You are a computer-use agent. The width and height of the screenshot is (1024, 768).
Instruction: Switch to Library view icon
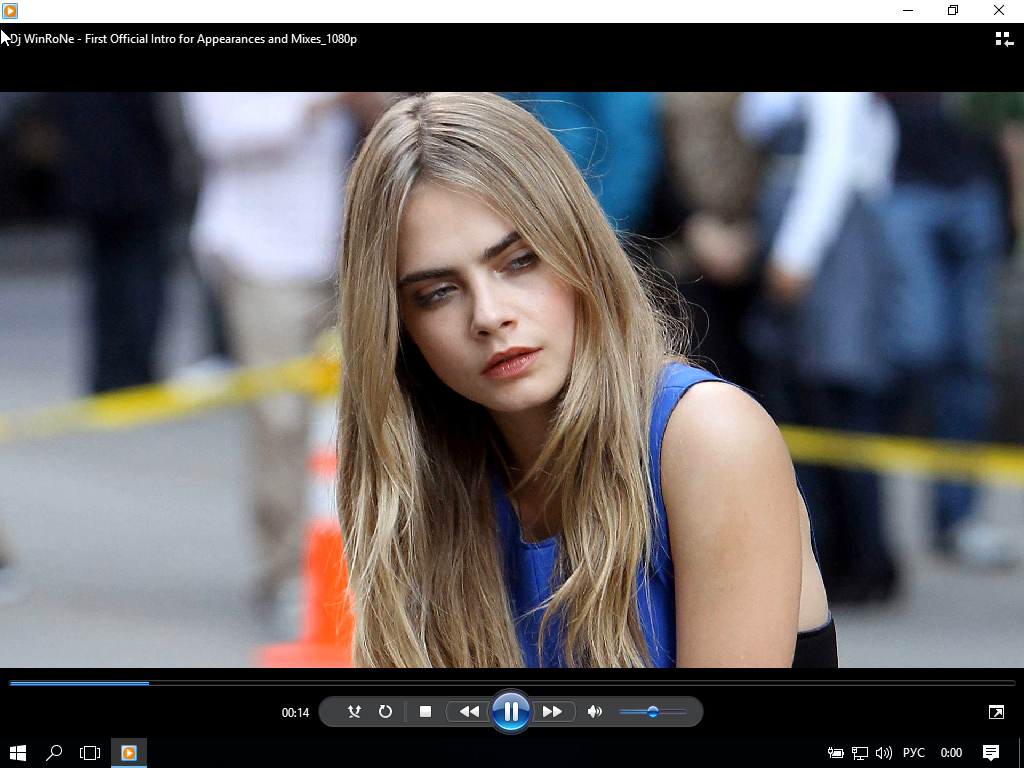point(1004,39)
